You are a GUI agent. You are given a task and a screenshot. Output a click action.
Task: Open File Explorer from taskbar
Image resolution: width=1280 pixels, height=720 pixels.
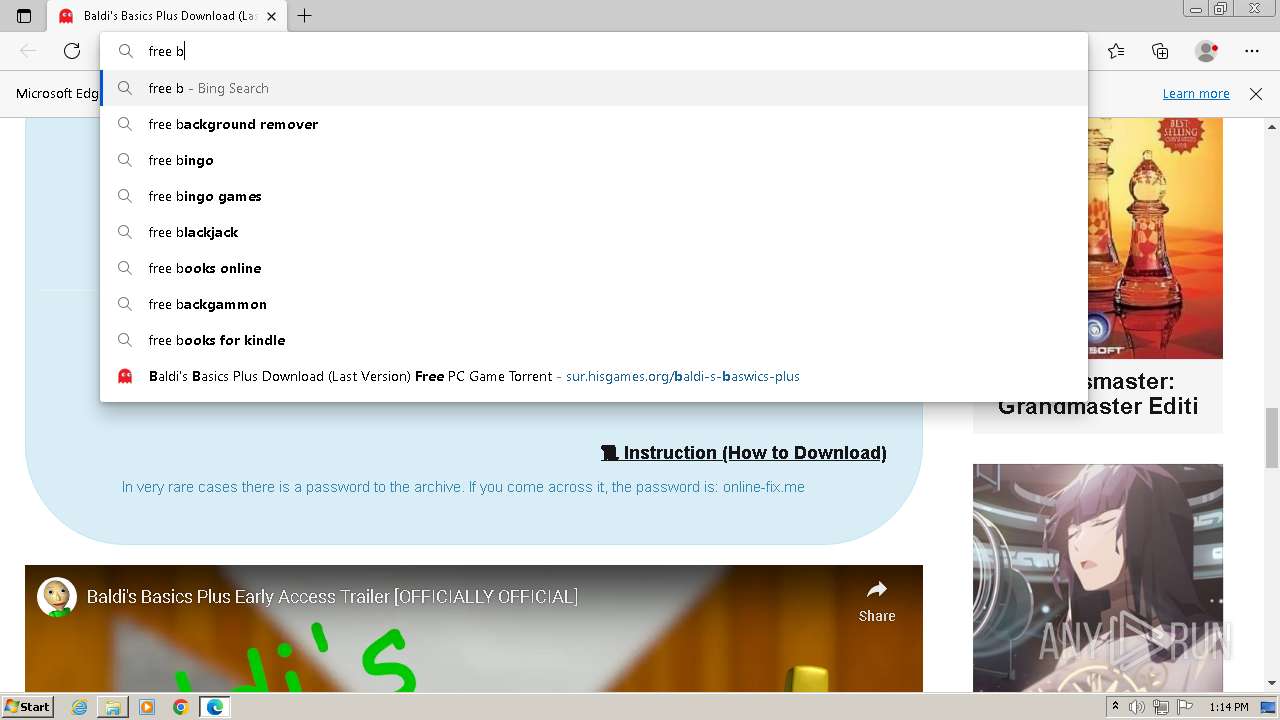[x=113, y=707]
